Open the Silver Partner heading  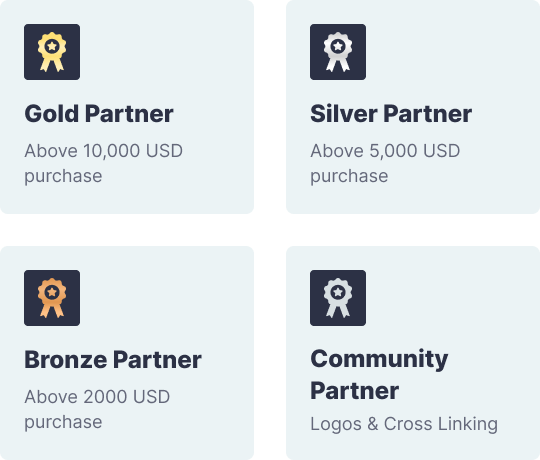391,114
